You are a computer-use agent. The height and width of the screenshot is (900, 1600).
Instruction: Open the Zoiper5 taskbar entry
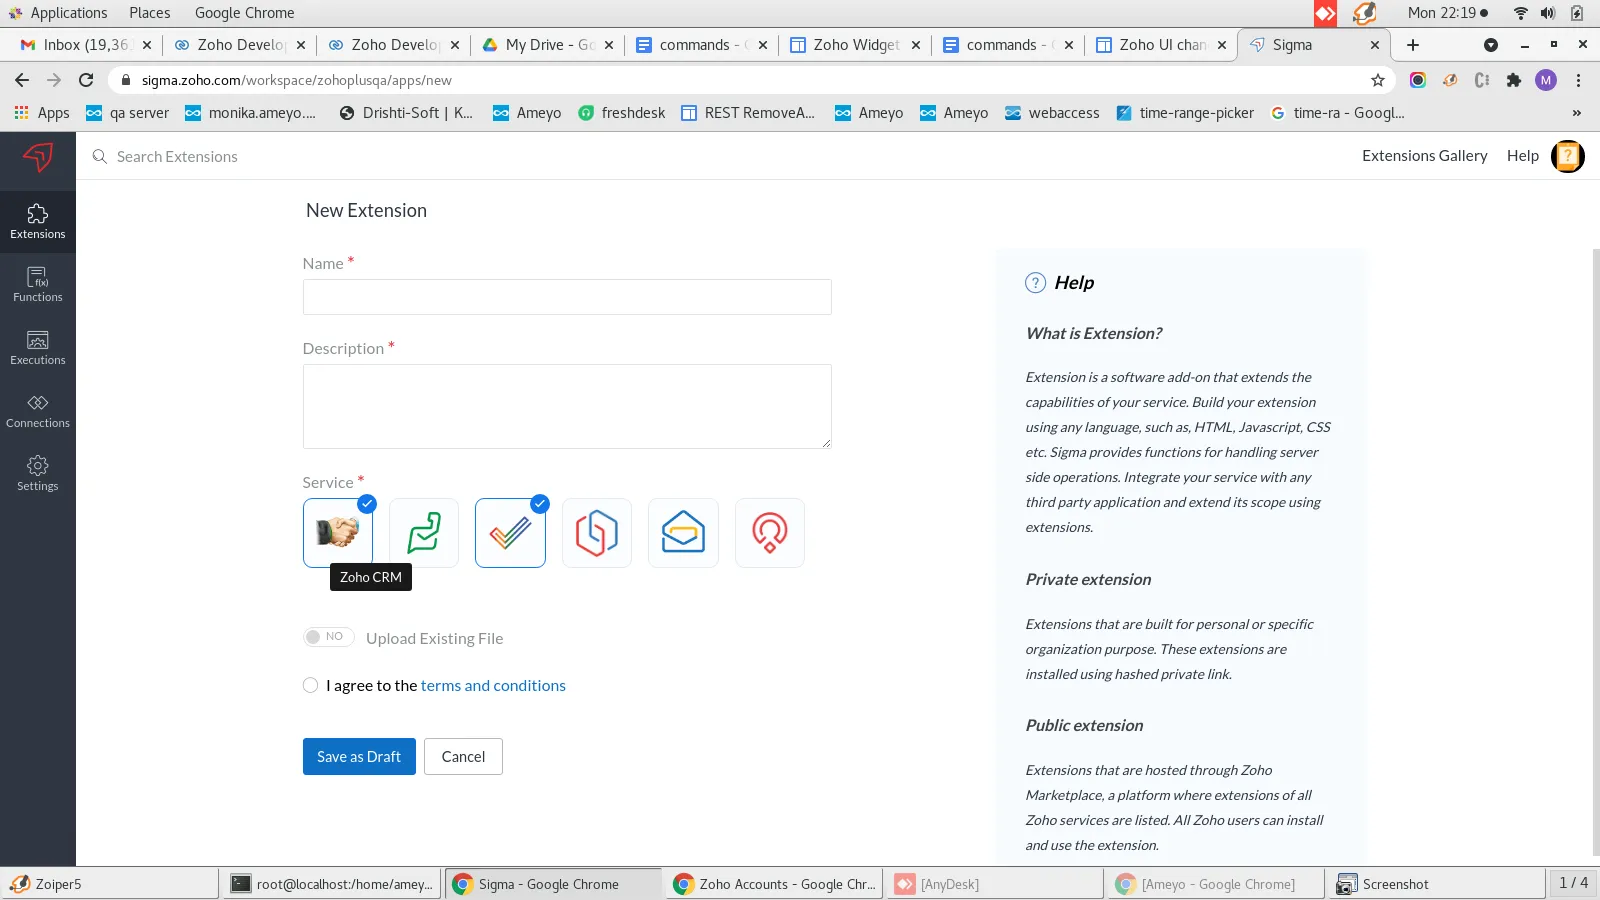[110, 884]
